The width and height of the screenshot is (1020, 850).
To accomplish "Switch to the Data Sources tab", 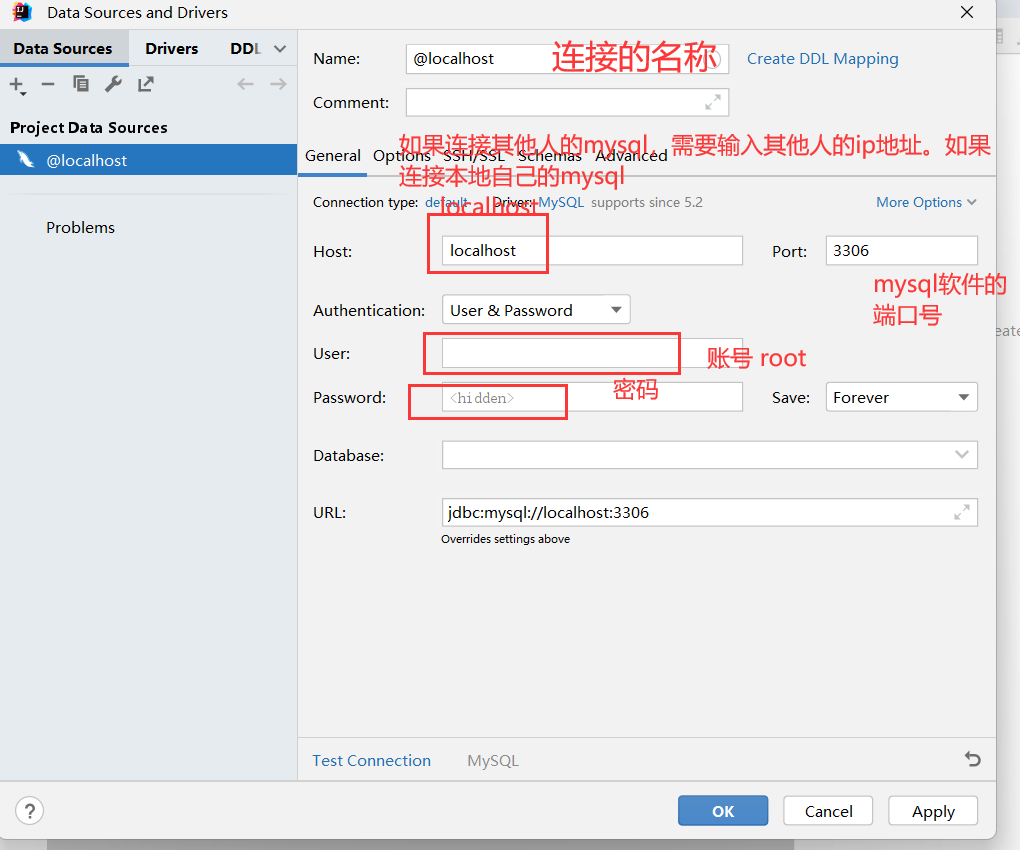I will click(63, 49).
